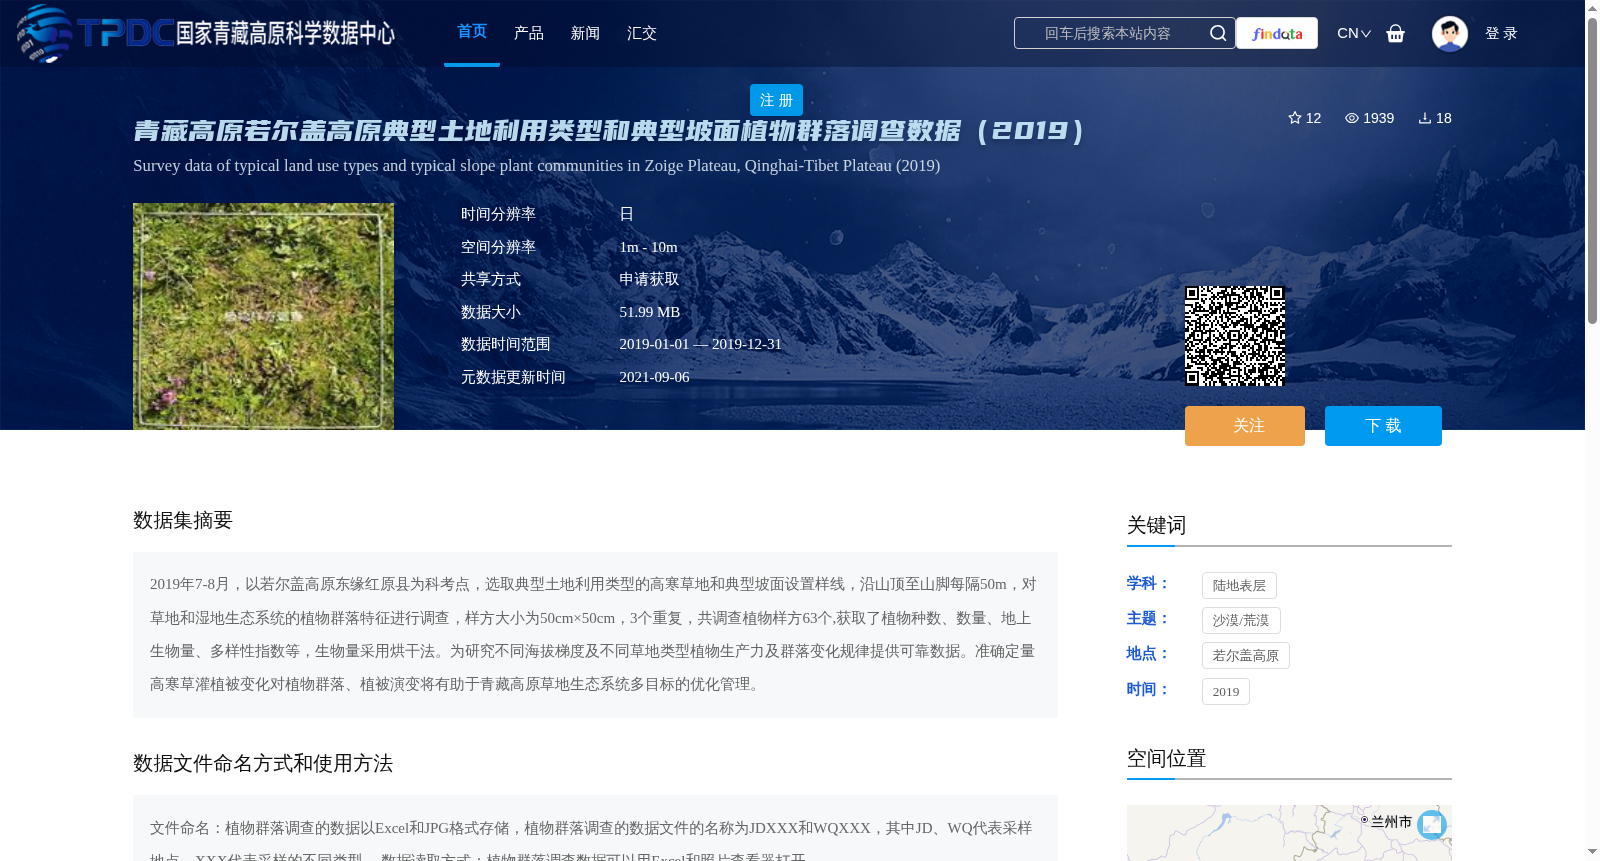The width and height of the screenshot is (1600, 861).
Task: Click the 关键词 section heading
Action: [1156, 526]
